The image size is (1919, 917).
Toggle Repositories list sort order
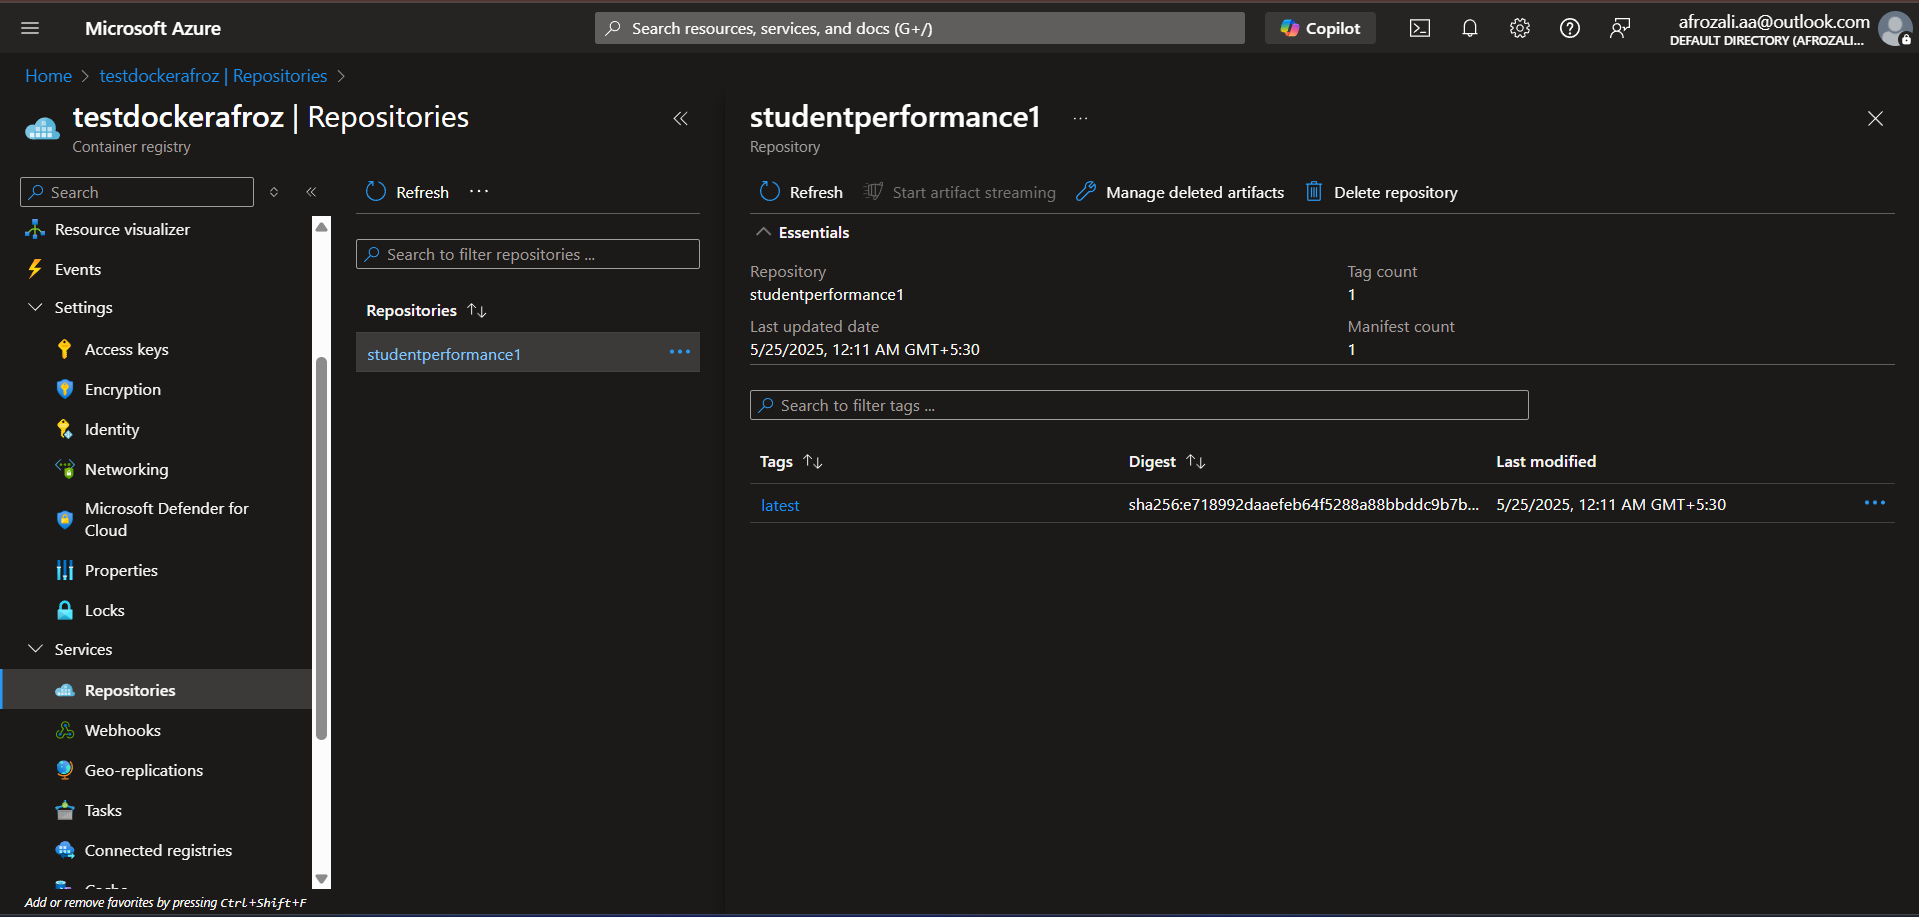(x=477, y=311)
